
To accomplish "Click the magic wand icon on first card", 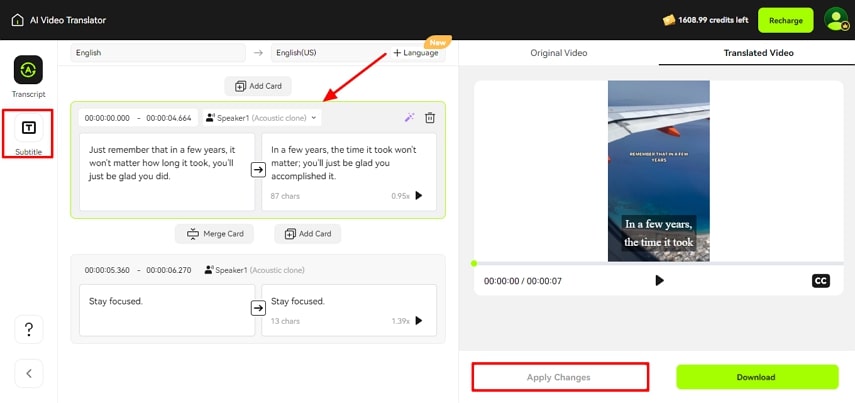I will tap(409, 117).
